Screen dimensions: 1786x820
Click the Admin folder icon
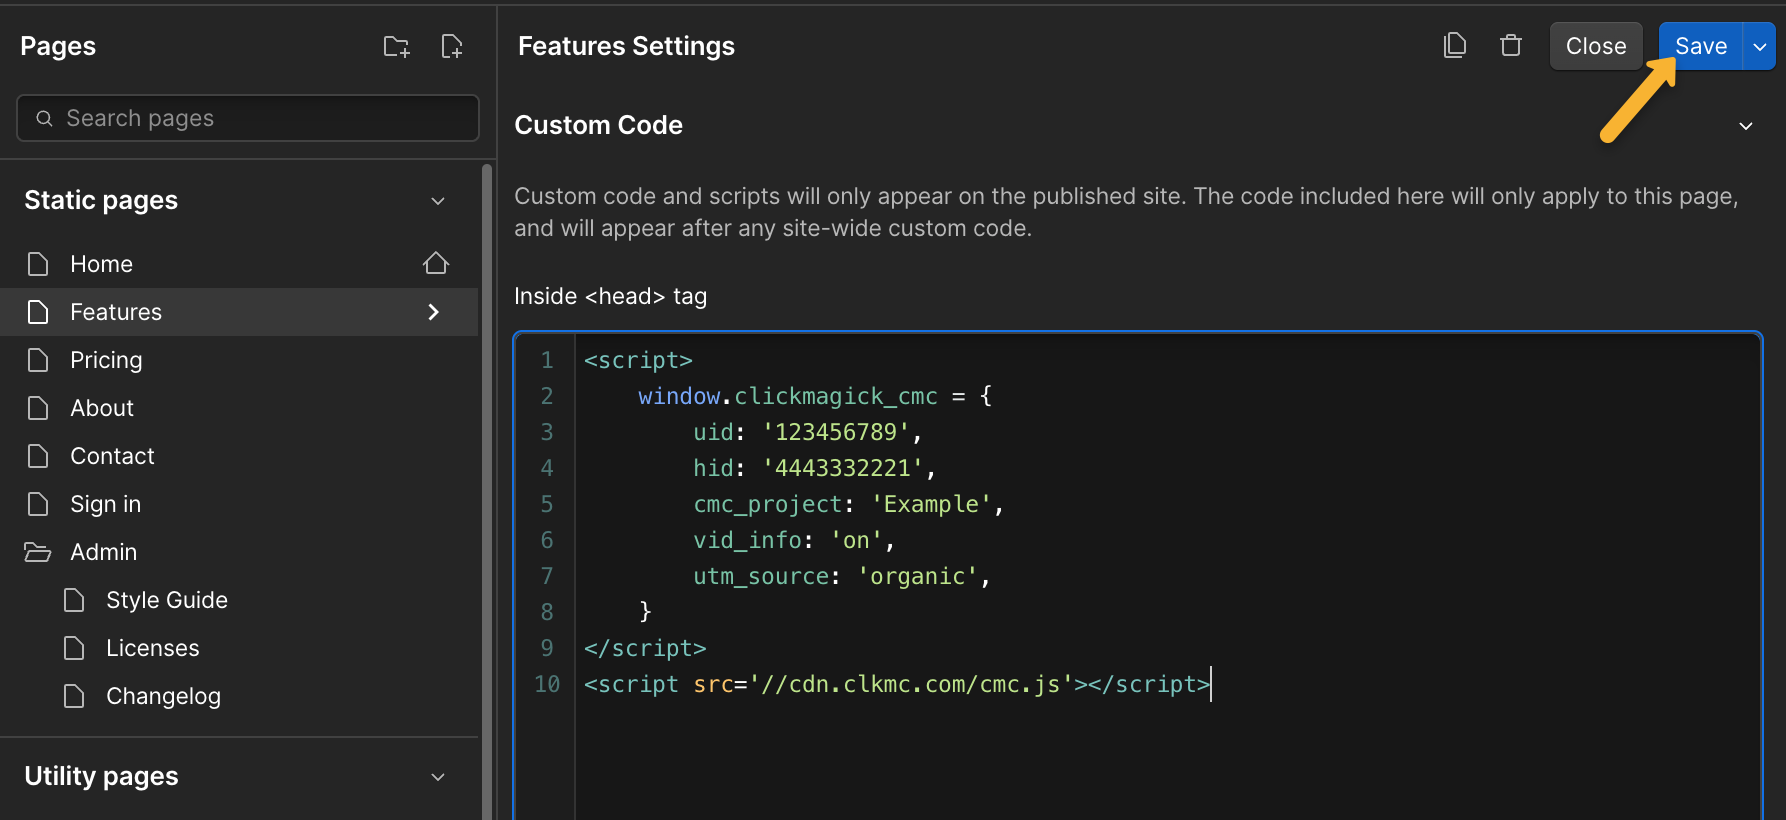tap(38, 552)
